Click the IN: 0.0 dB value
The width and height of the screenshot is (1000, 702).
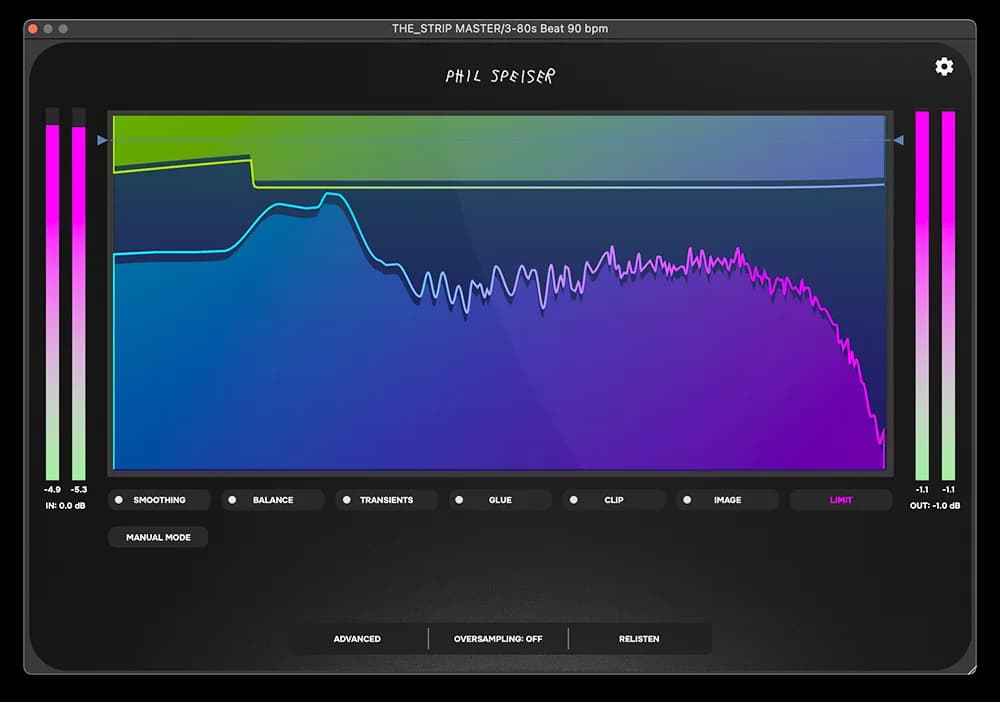tap(65, 506)
